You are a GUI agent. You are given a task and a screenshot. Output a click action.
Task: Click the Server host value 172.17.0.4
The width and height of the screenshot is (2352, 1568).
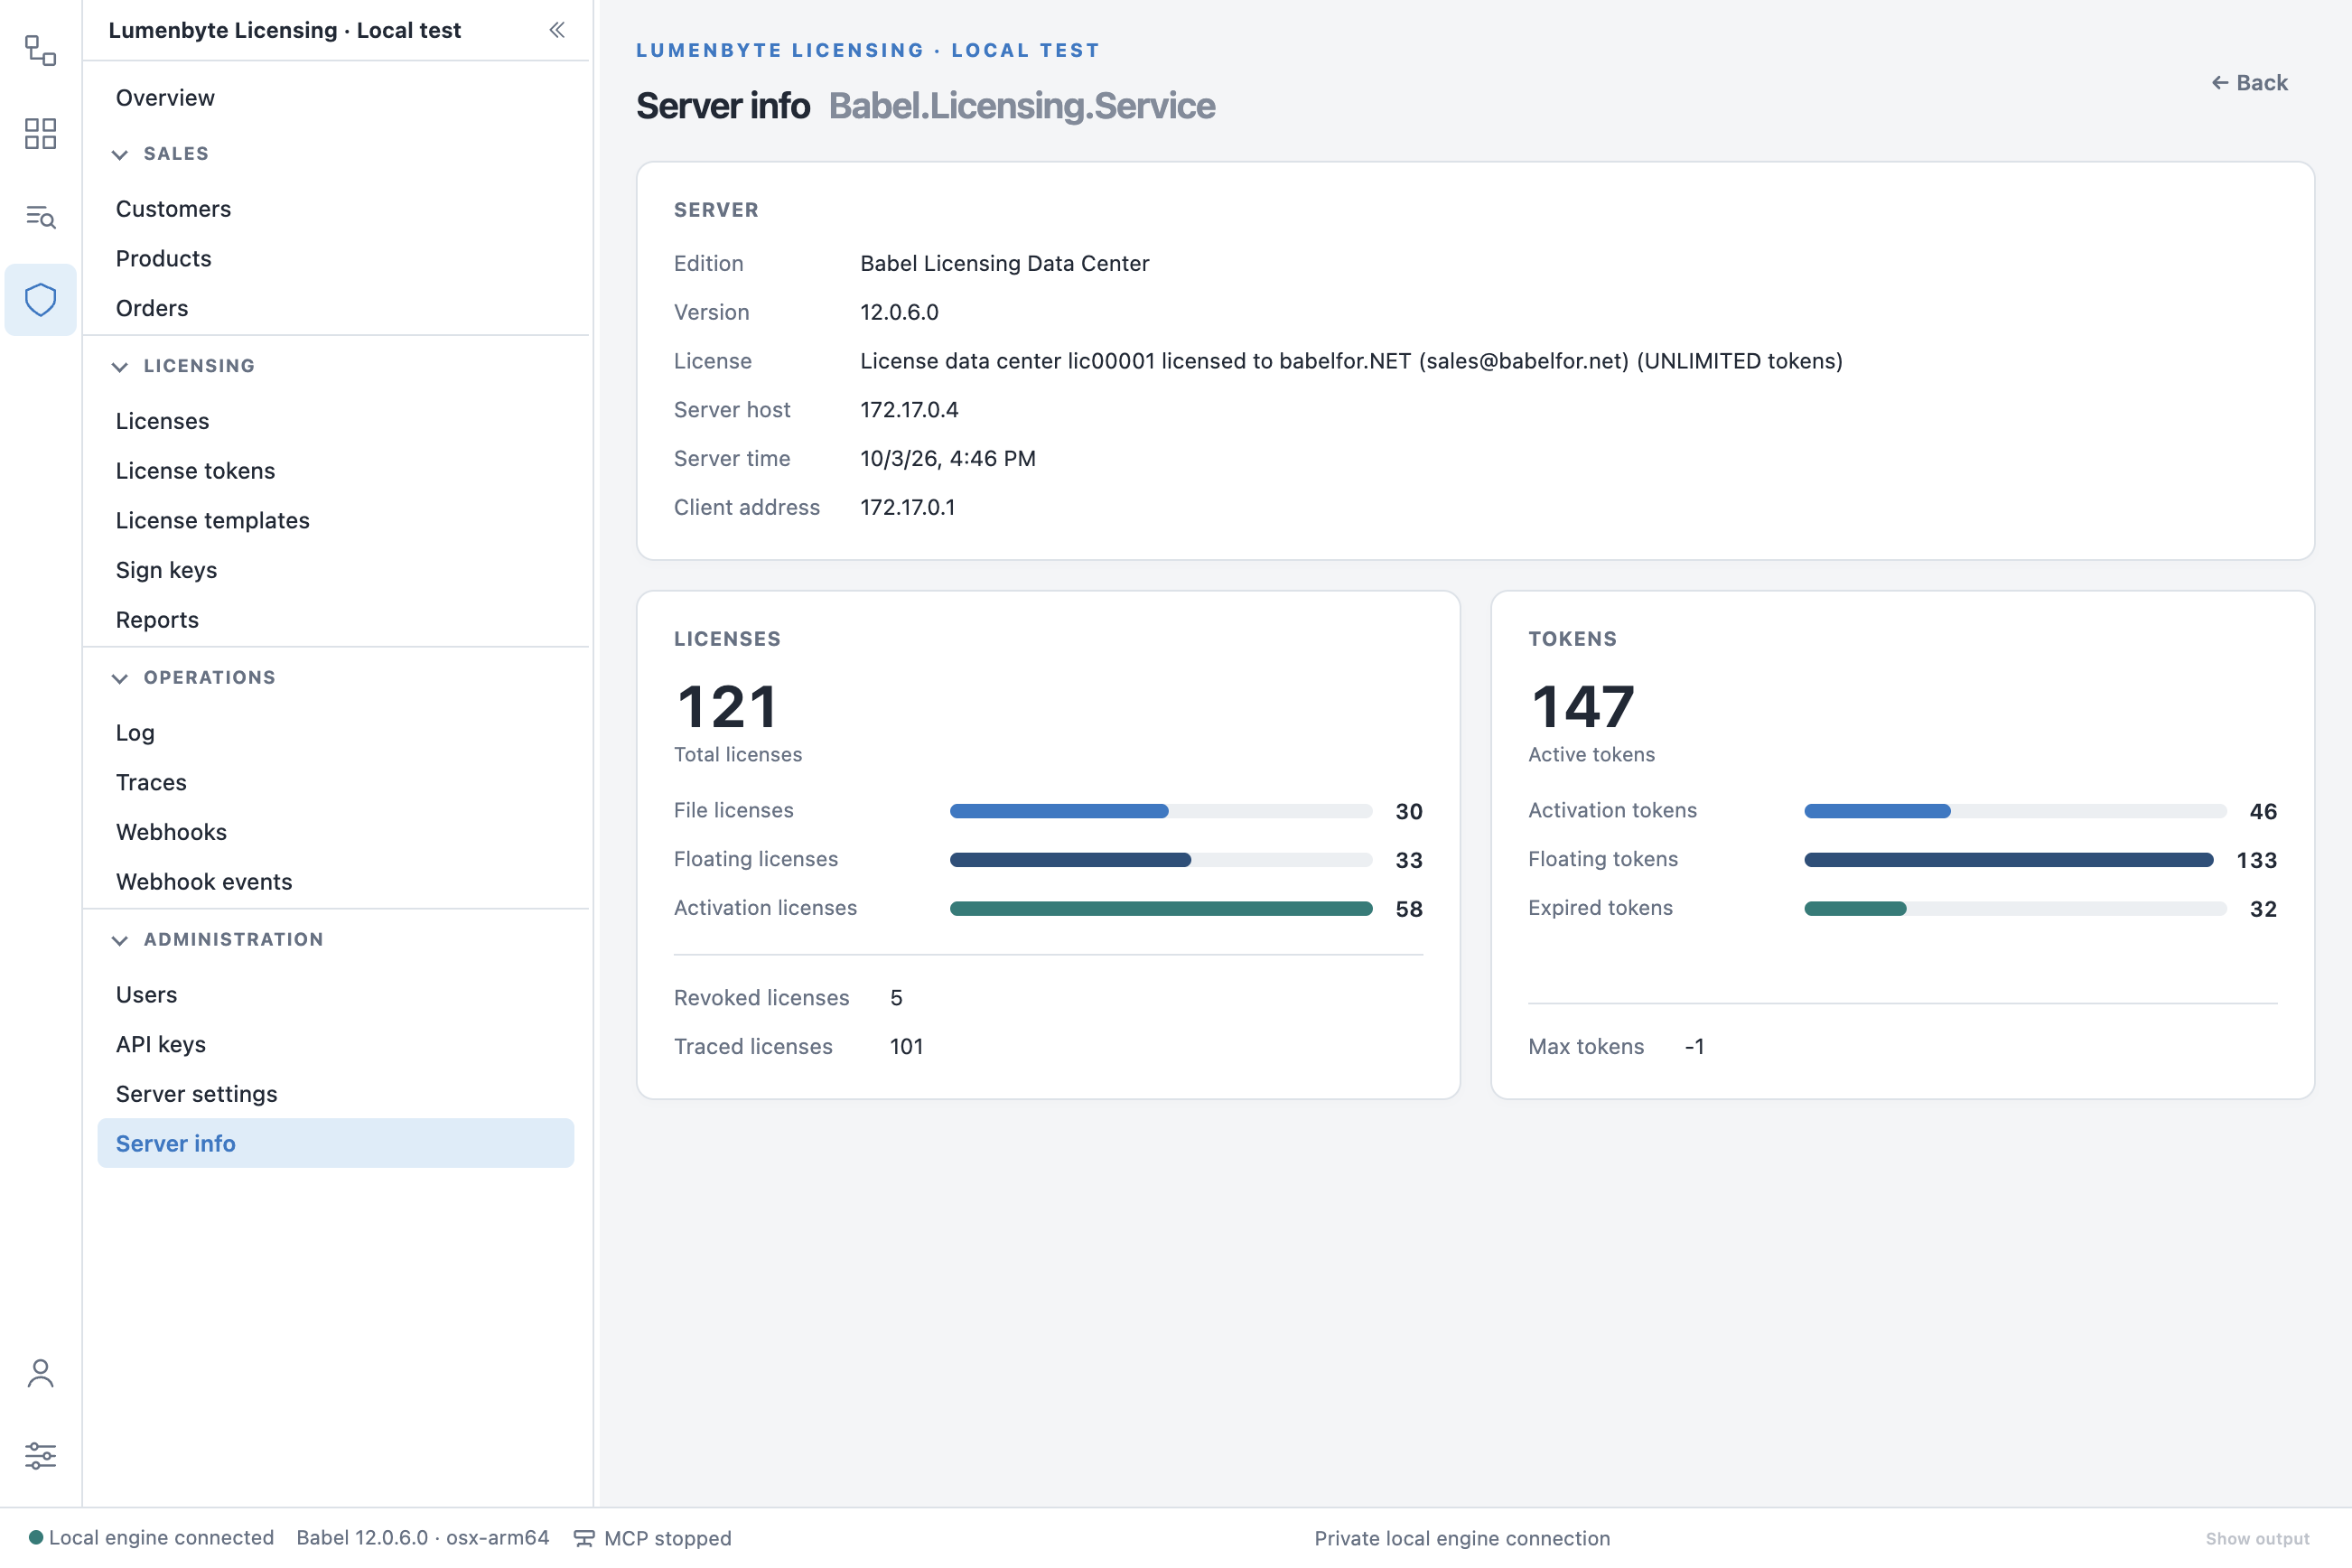pos(909,410)
